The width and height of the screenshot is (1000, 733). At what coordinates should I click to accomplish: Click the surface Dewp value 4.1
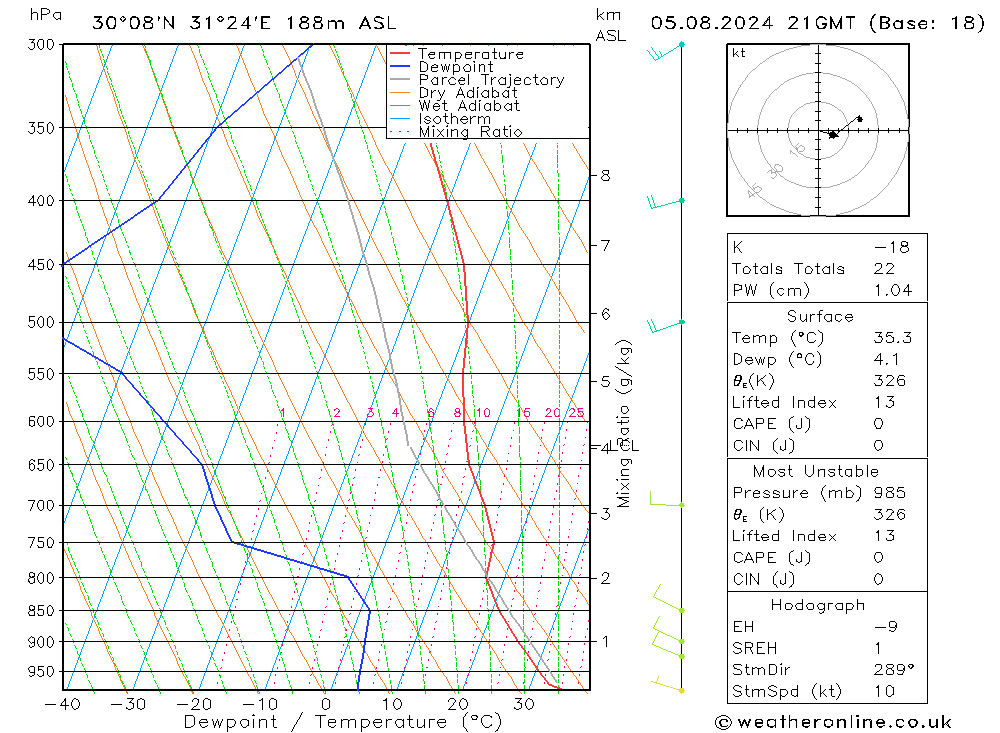[x=886, y=359]
